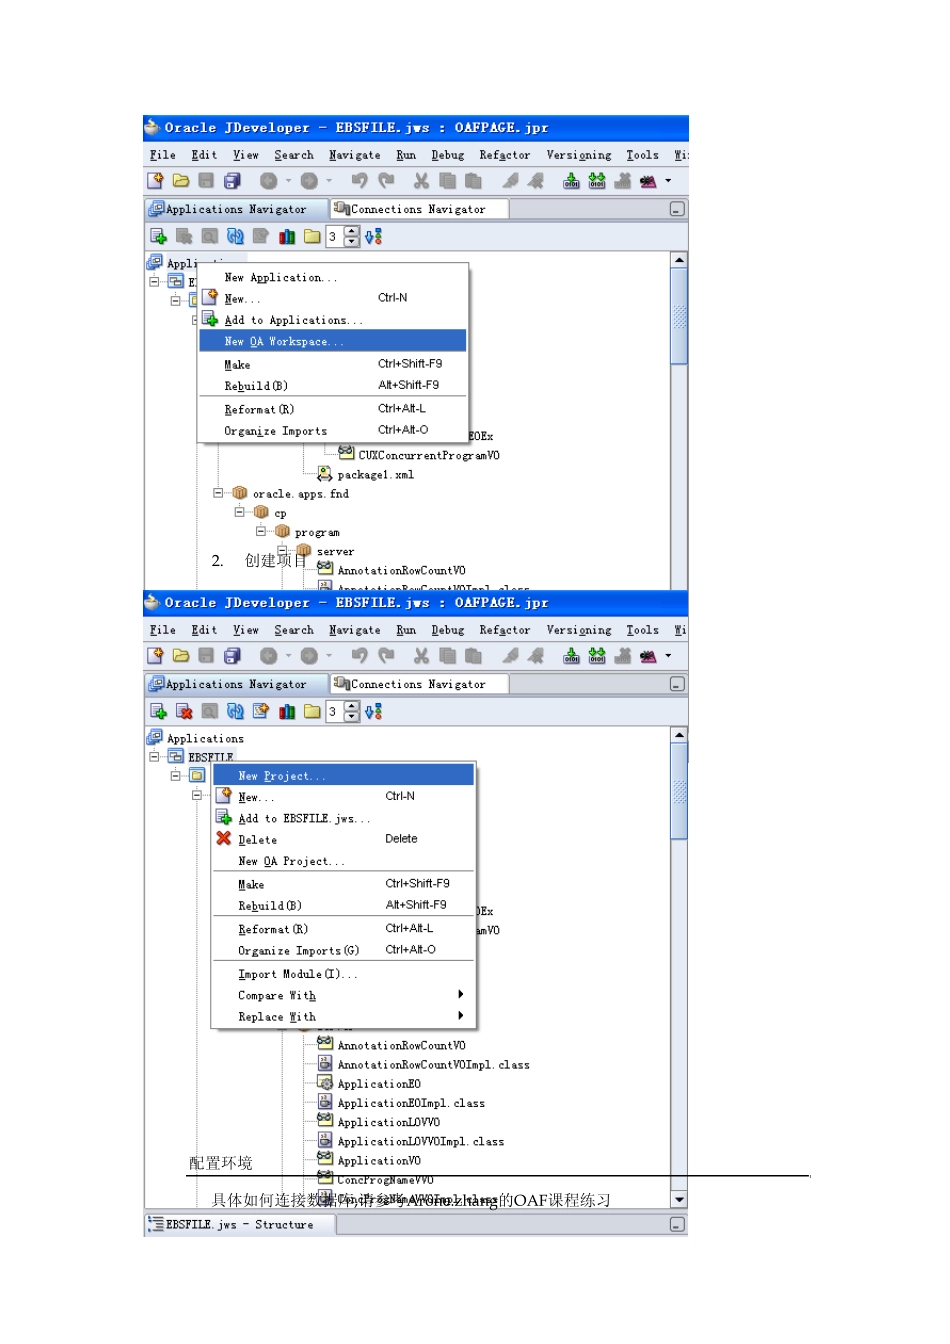This screenshot has height=1344, width=950.
Task: Collapse the EBSFILE workspace node in the lower window
Action: point(155,757)
